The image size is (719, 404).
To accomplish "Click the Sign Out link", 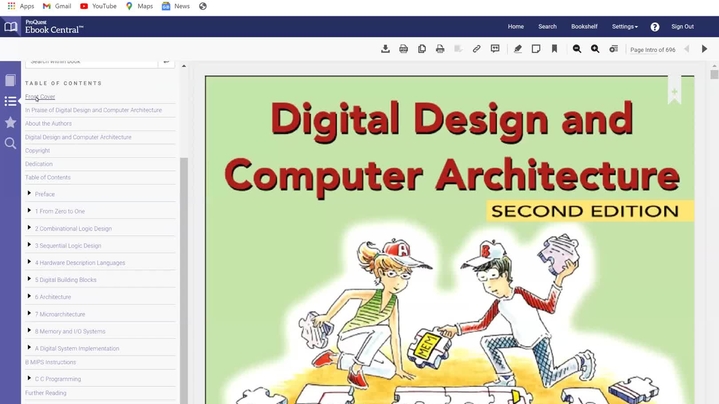I will [682, 27].
